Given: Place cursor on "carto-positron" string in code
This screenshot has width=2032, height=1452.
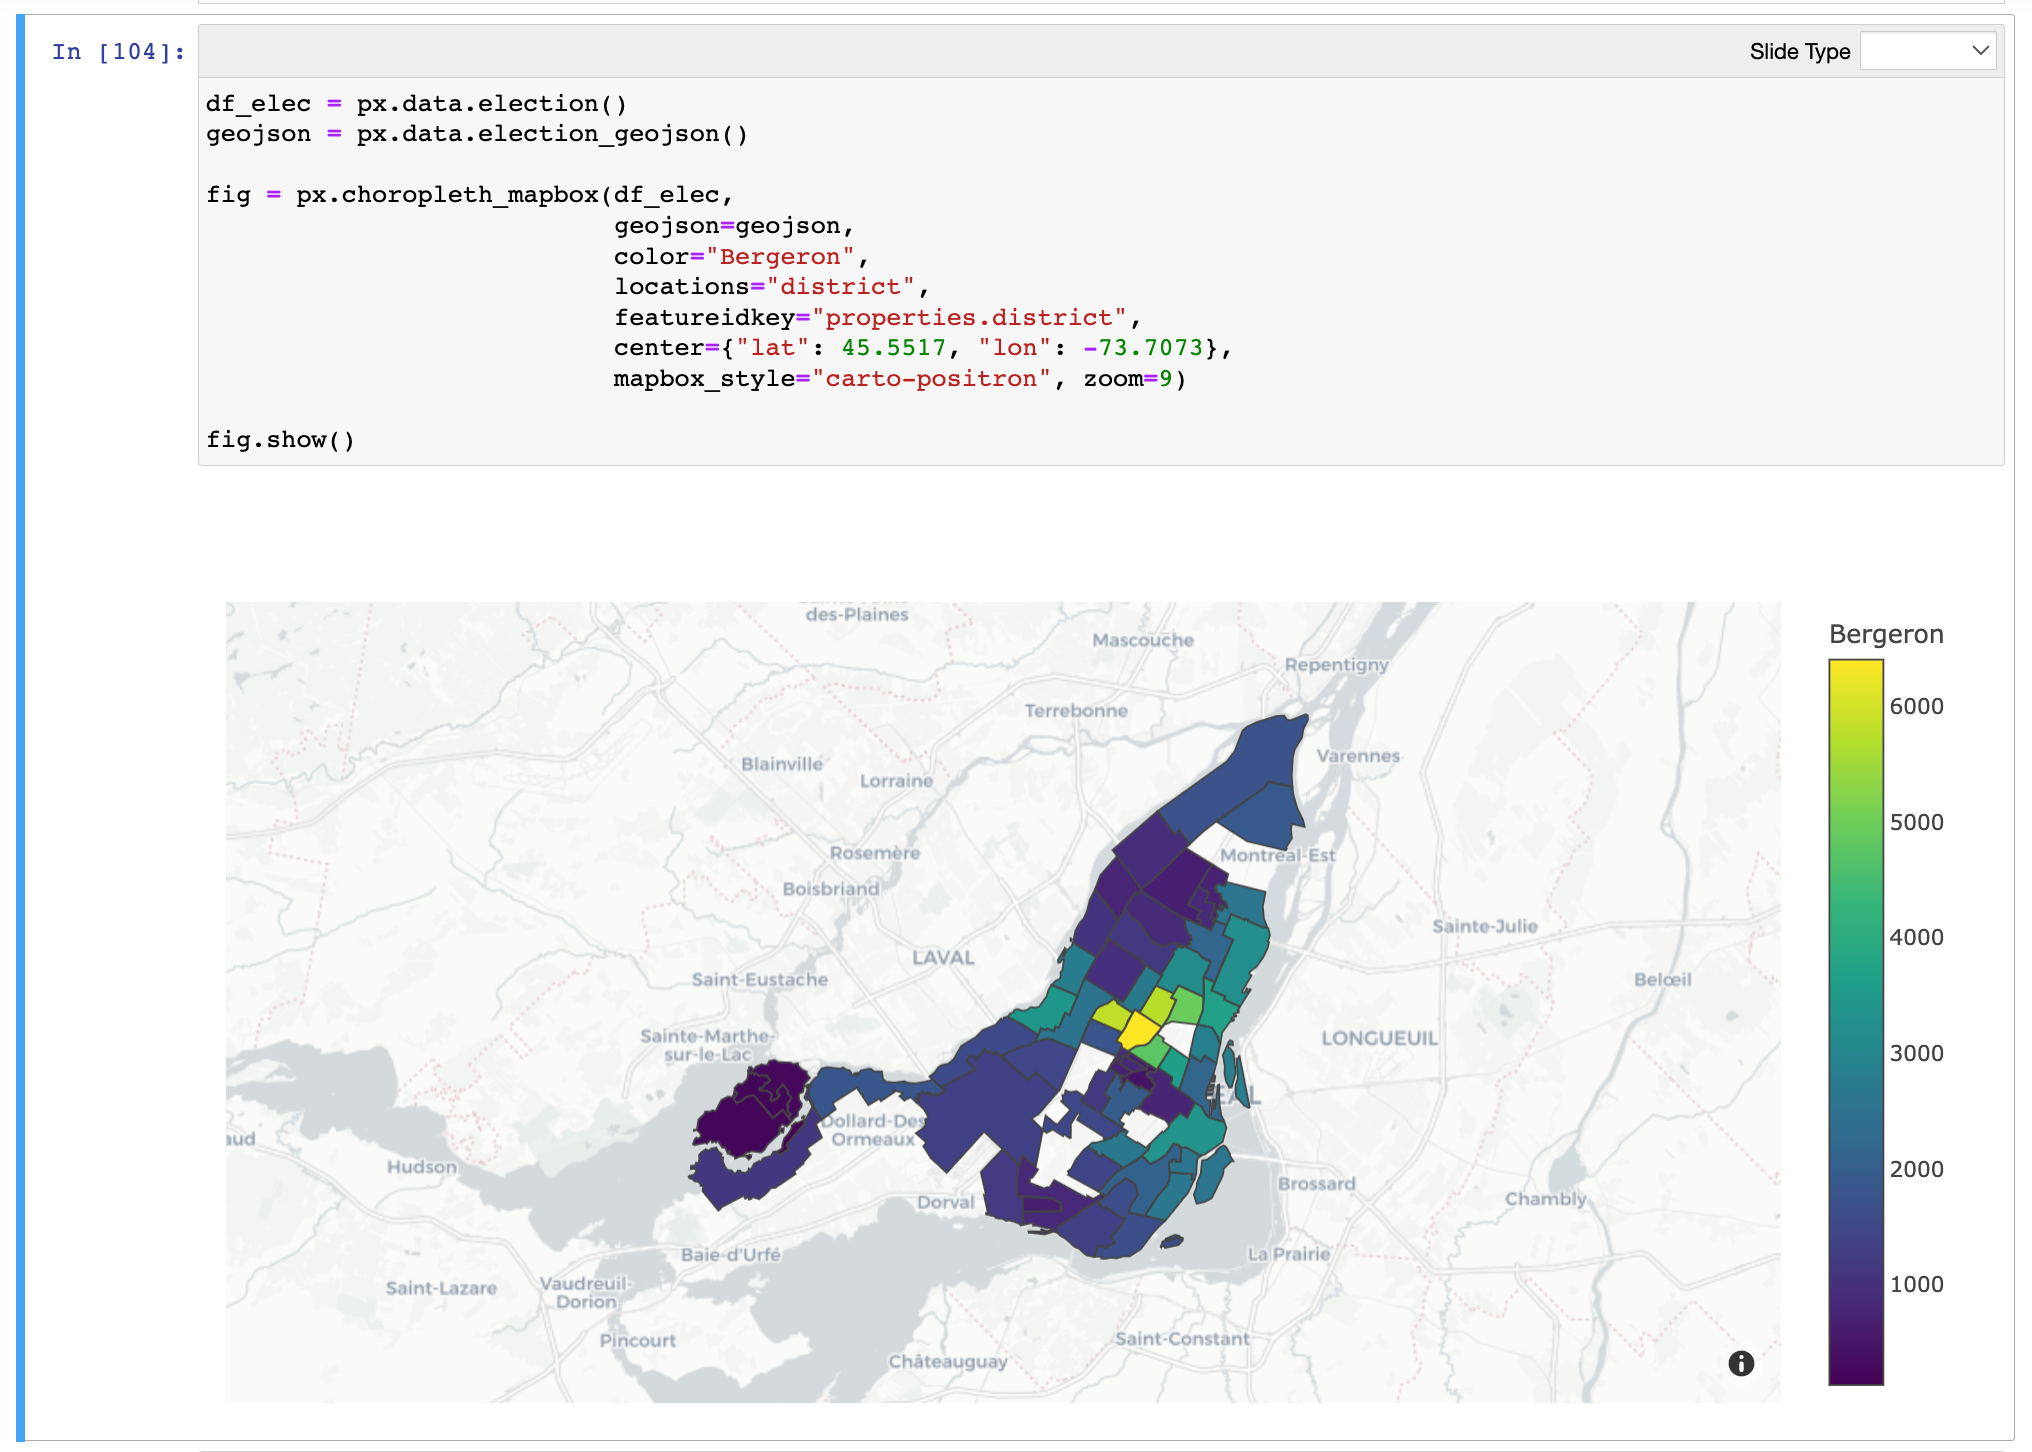Looking at the screenshot, I should [x=931, y=379].
